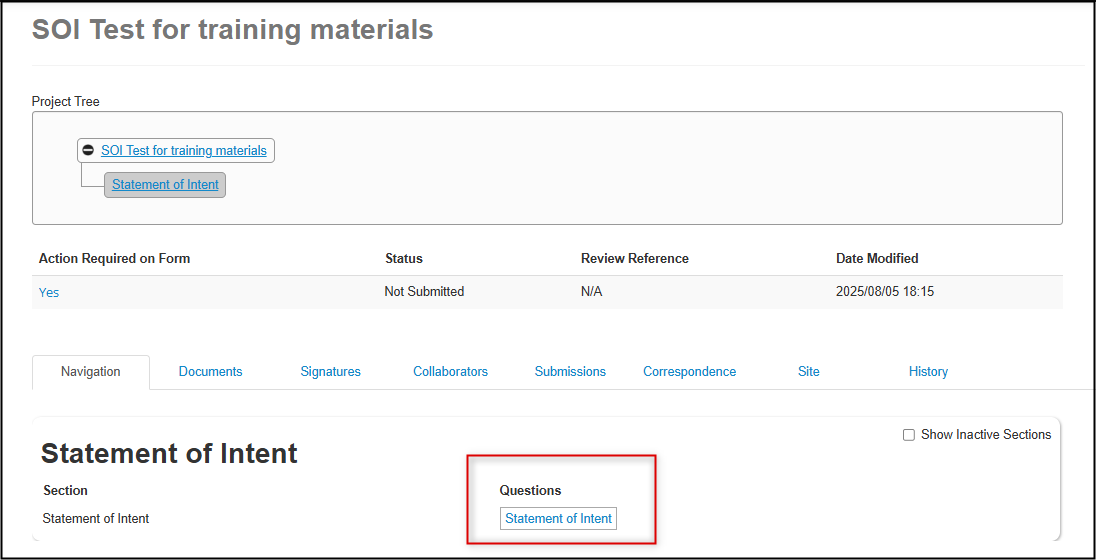Click the Date Modified column header
This screenshot has height=560, width=1096.
coord(877,259)
